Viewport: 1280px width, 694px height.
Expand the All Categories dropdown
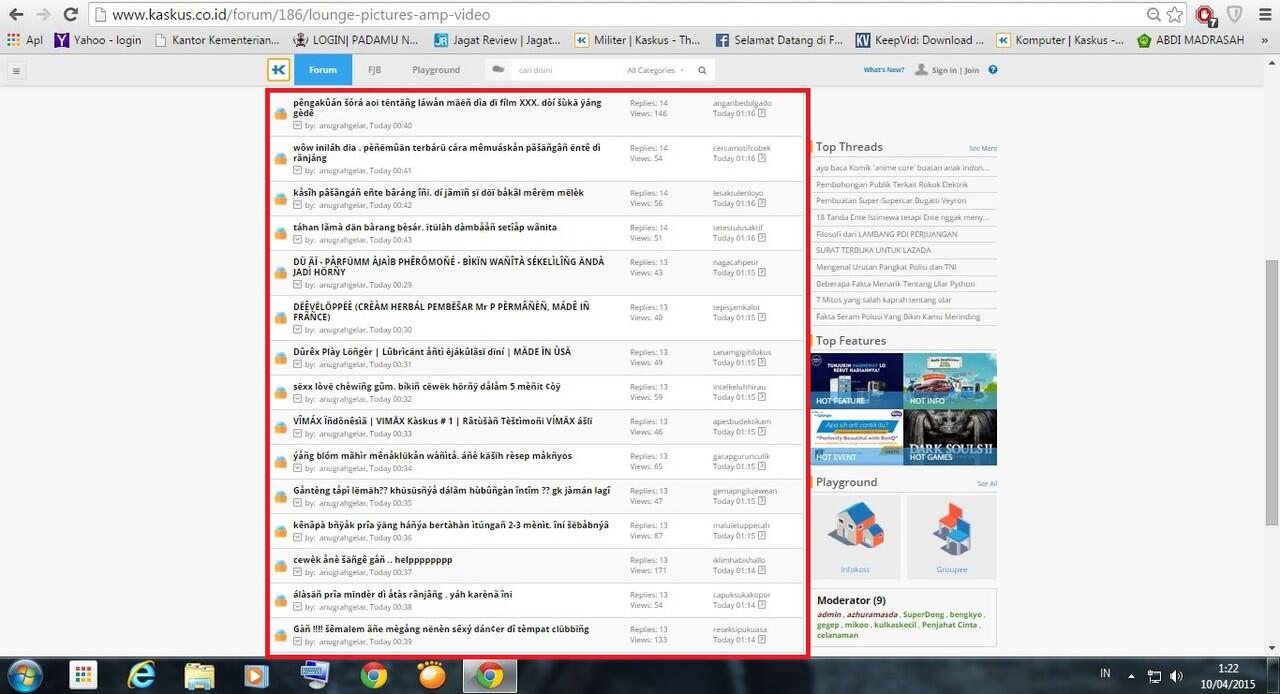[655, 71]
